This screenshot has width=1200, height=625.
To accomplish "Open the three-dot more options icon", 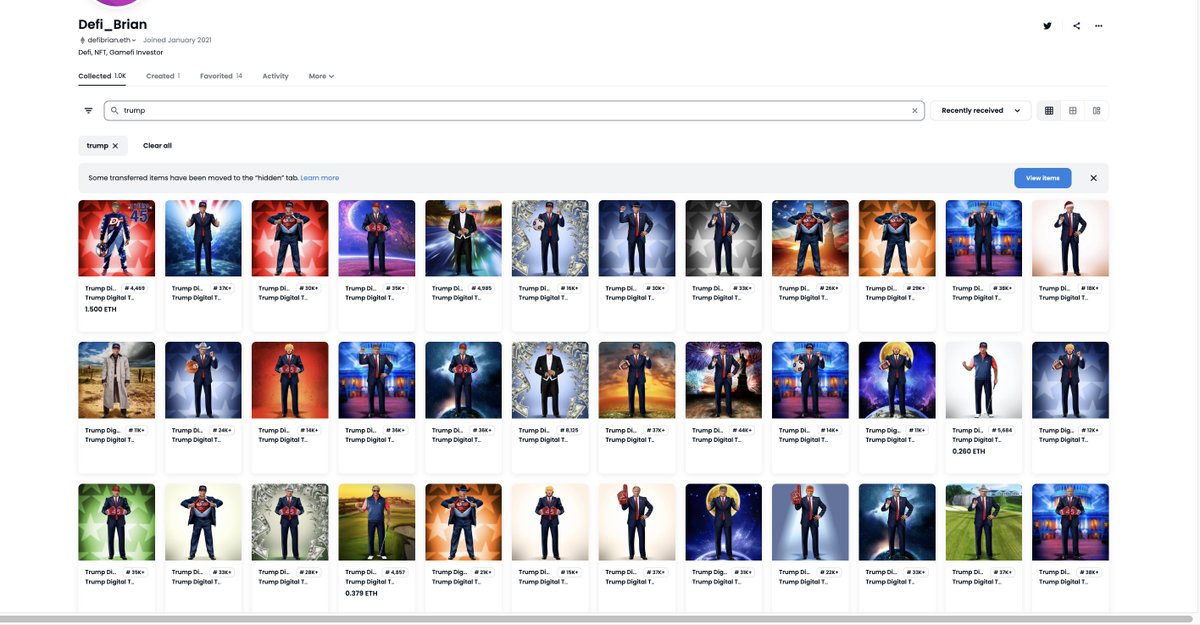I will click(x=1098, y=25).
